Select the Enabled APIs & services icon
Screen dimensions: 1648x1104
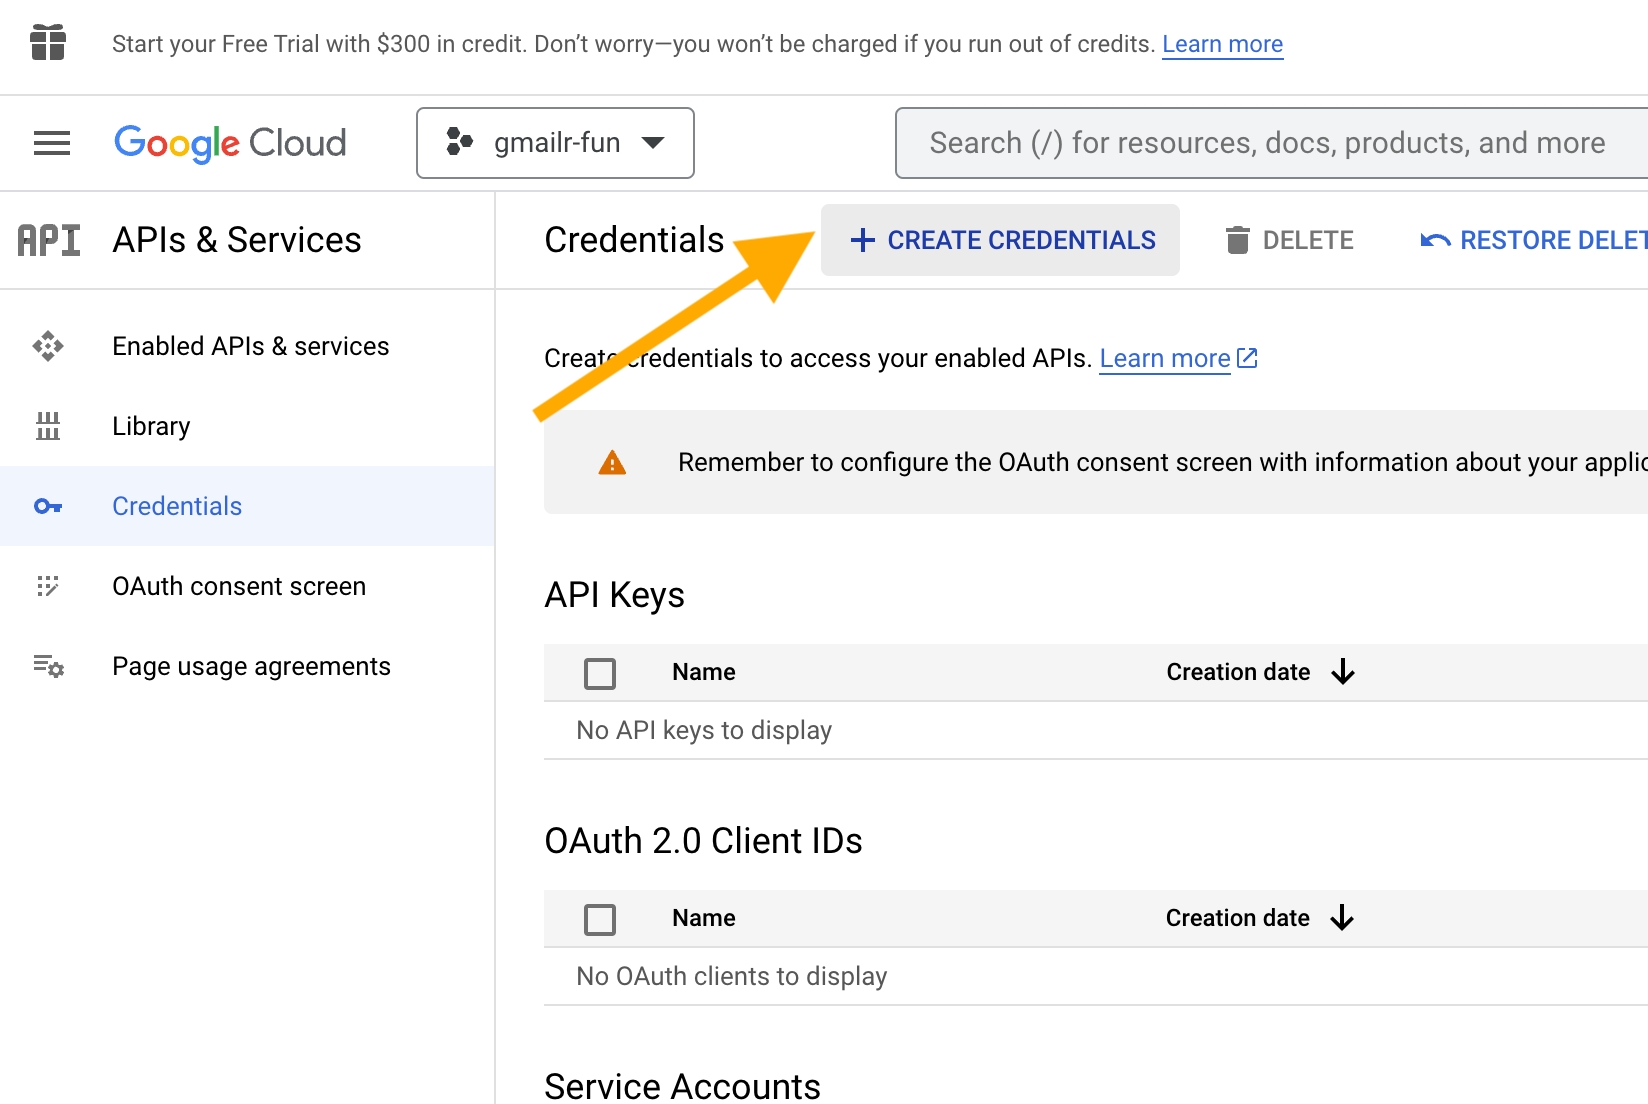pos(47,346)
